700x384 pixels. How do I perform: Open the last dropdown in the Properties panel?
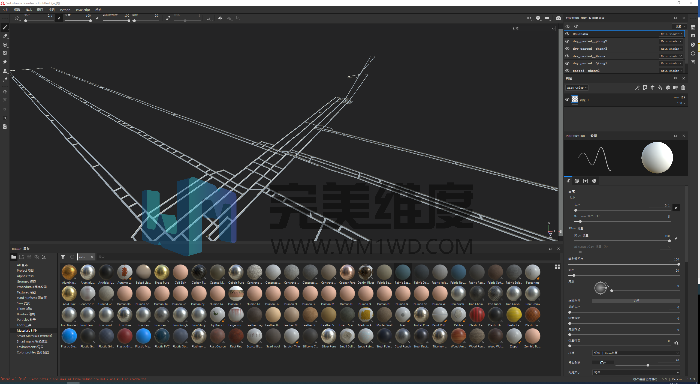click(x=636, y=372)
